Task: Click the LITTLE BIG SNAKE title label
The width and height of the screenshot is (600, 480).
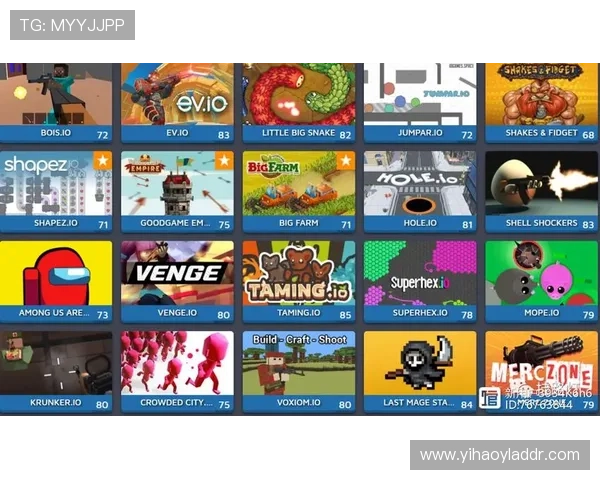Action: point(298,133)
